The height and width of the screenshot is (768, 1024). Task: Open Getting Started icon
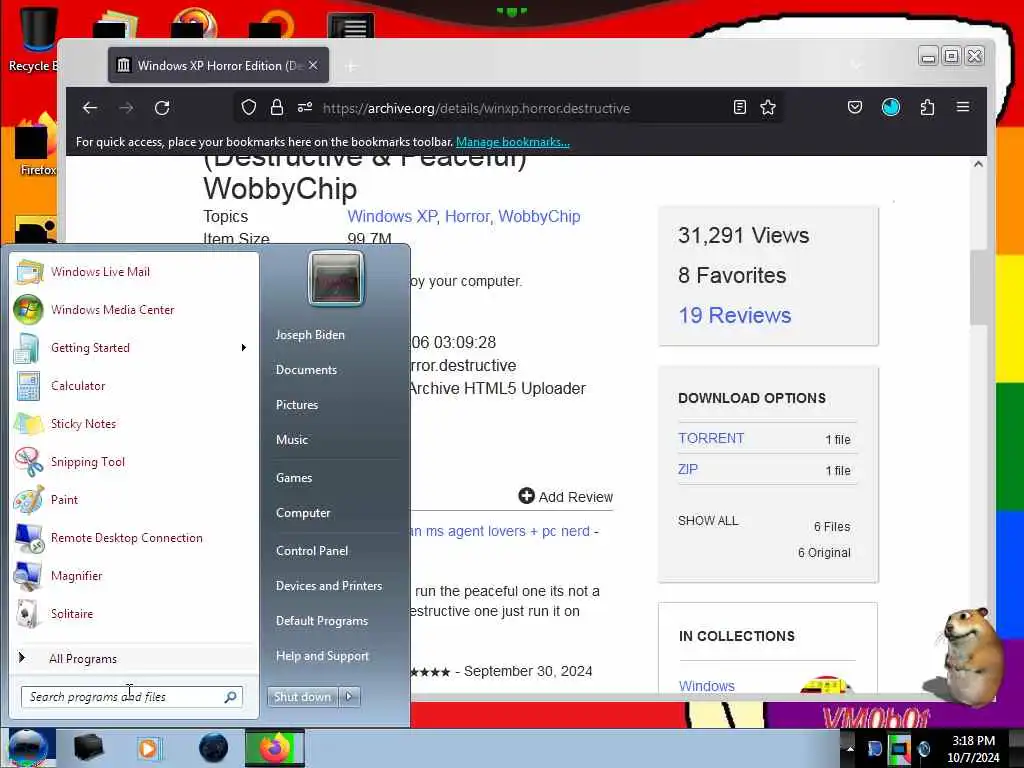coord(27,348)
